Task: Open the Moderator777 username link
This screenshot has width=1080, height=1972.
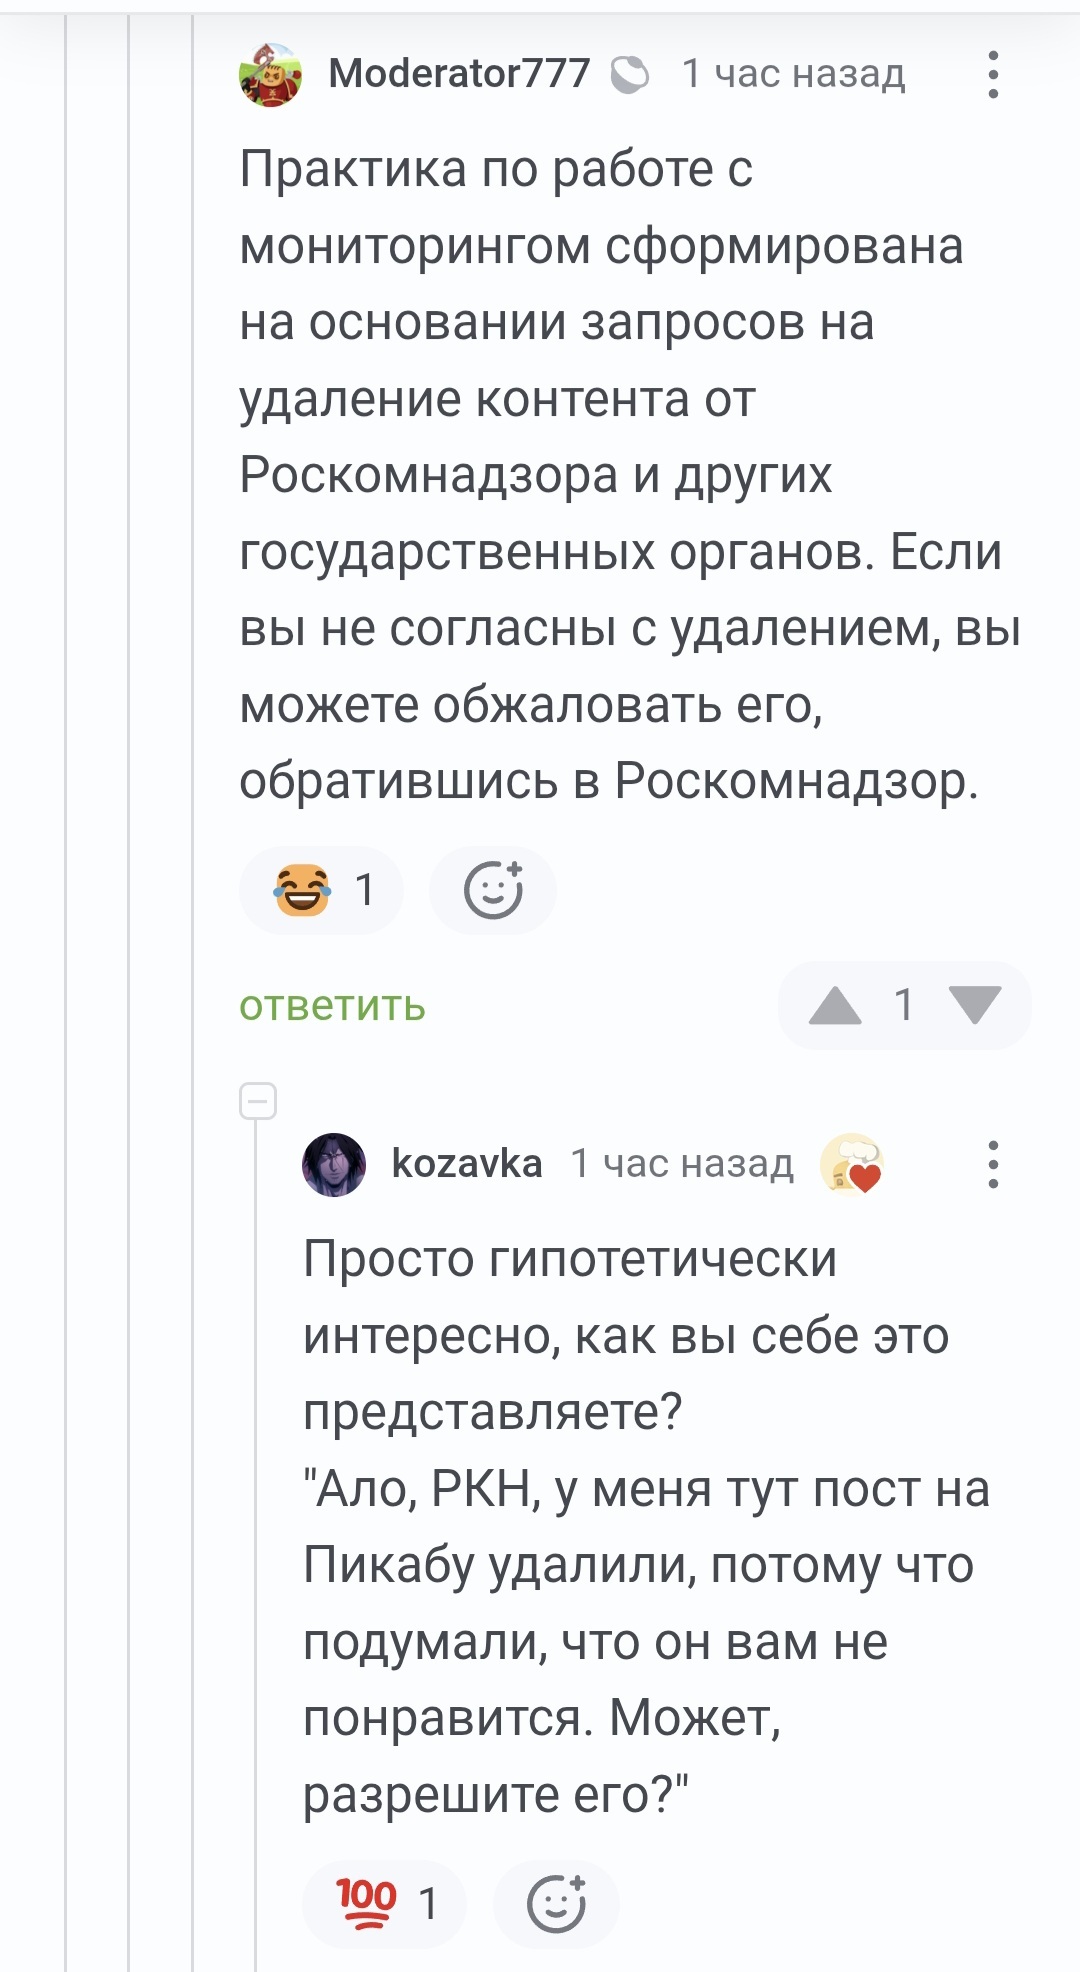Action: (x=459, y=74)
